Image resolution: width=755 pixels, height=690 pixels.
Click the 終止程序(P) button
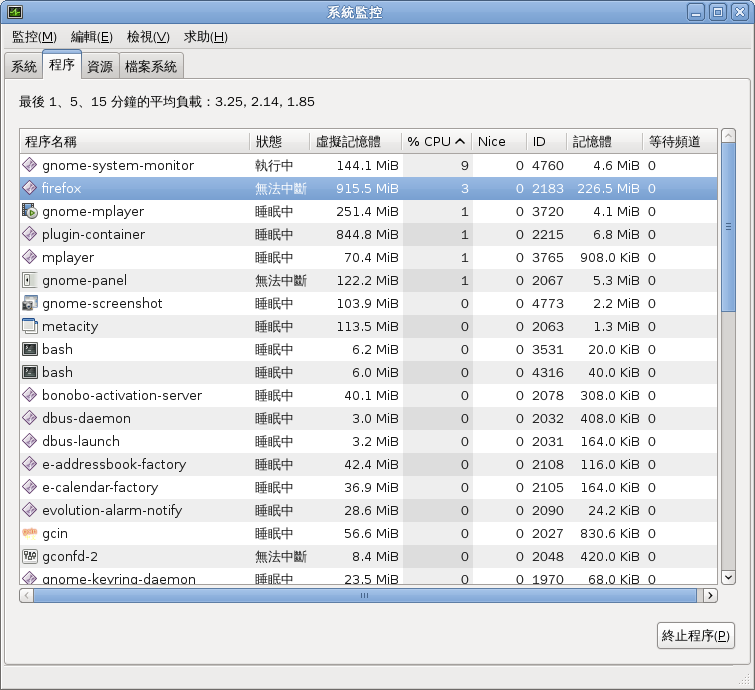tap(695, 636)
